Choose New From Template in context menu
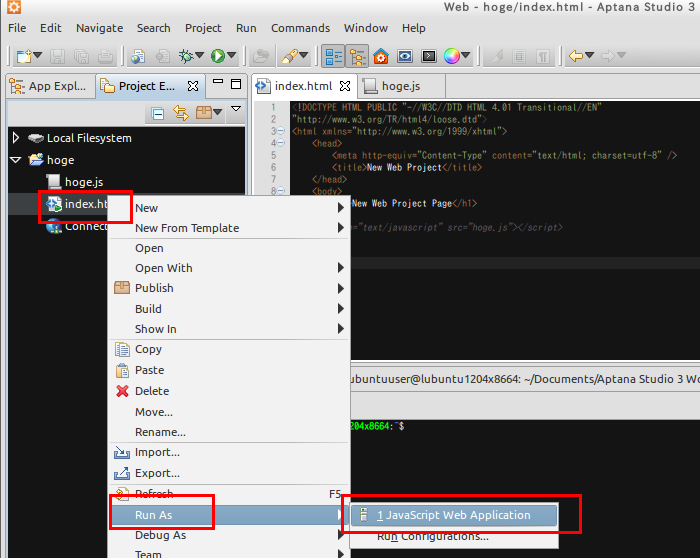The width and height of the screenshot is (700, 558). 229,228
